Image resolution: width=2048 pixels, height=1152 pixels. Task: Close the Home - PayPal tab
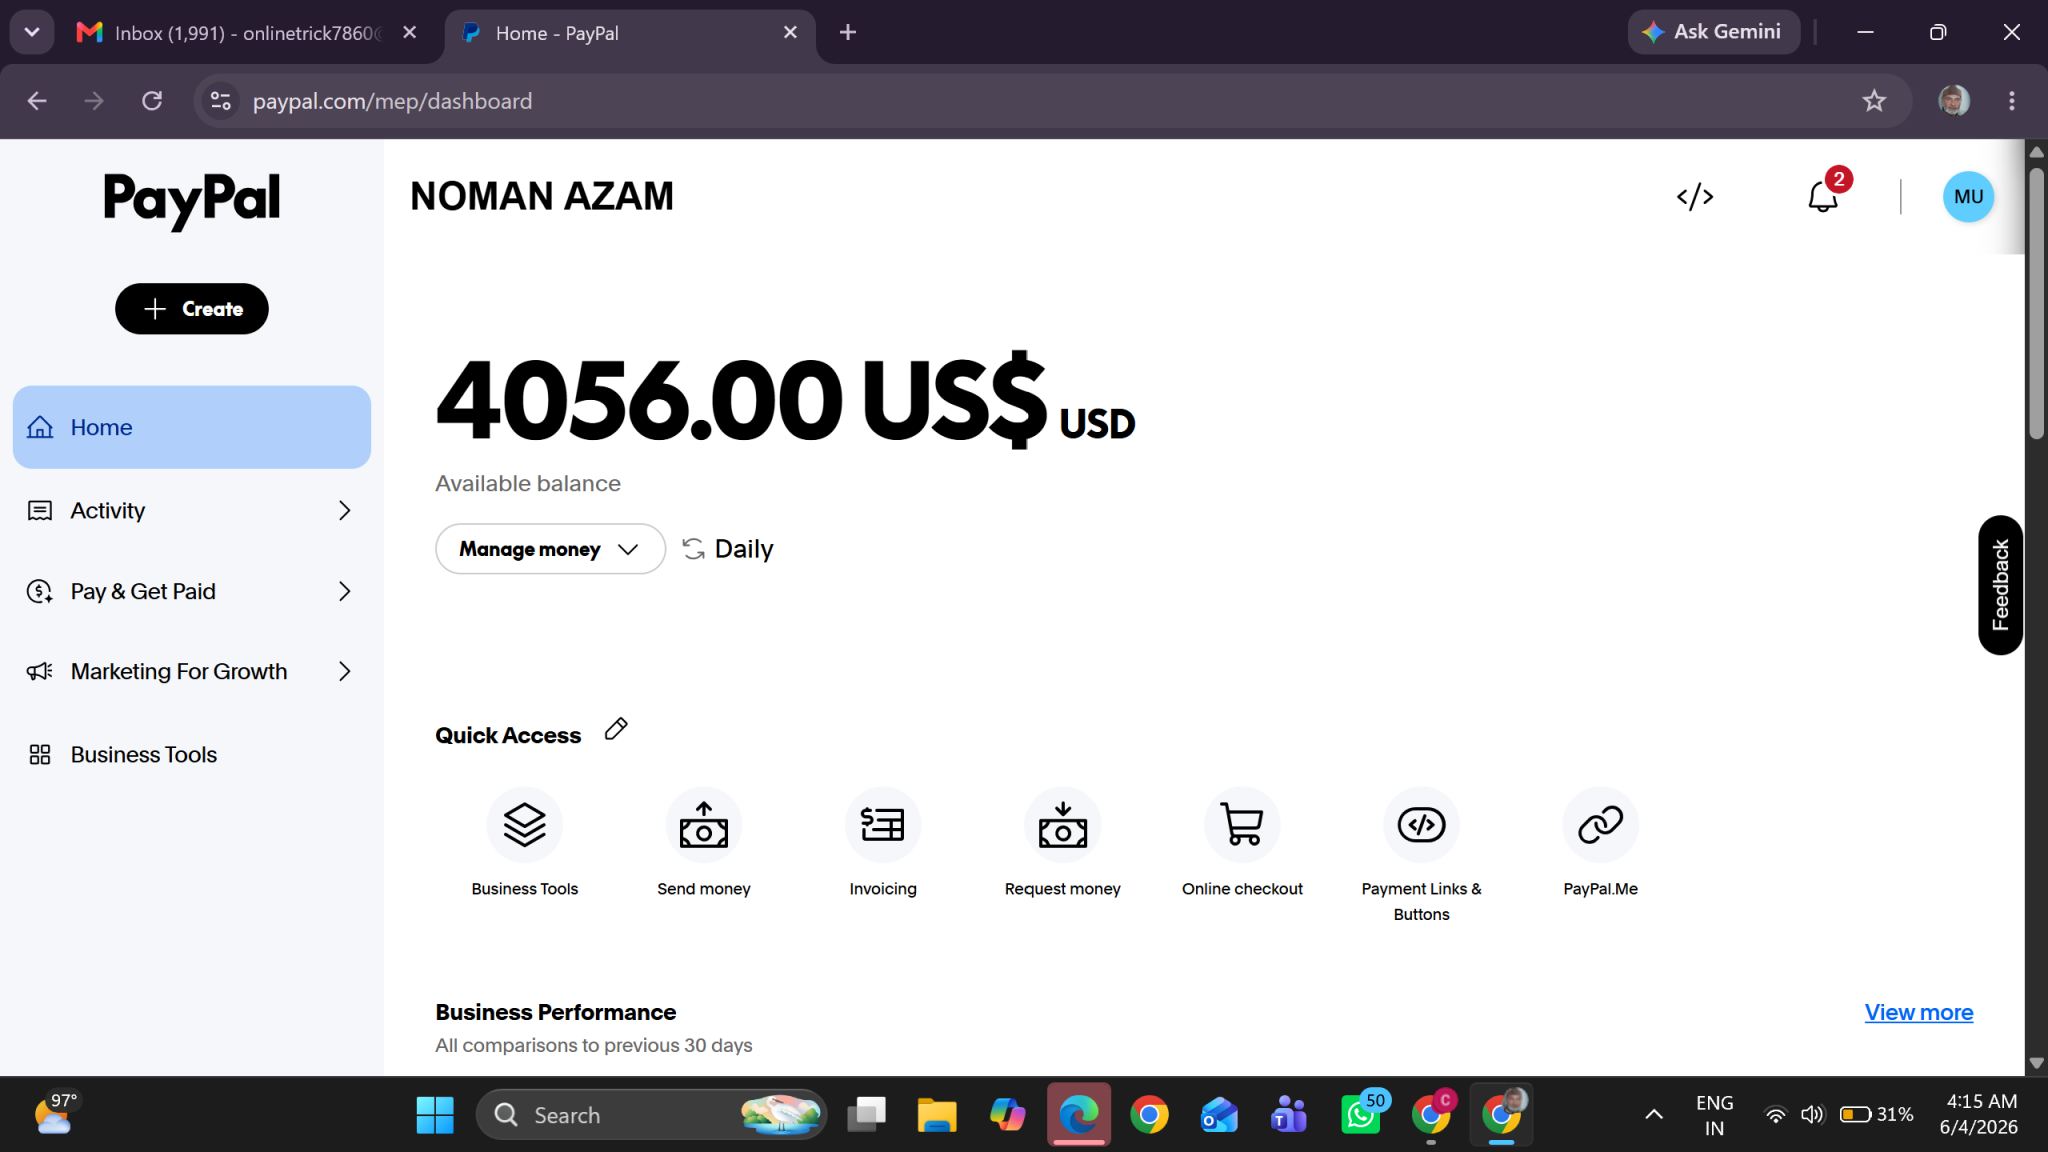click(790, 33)
